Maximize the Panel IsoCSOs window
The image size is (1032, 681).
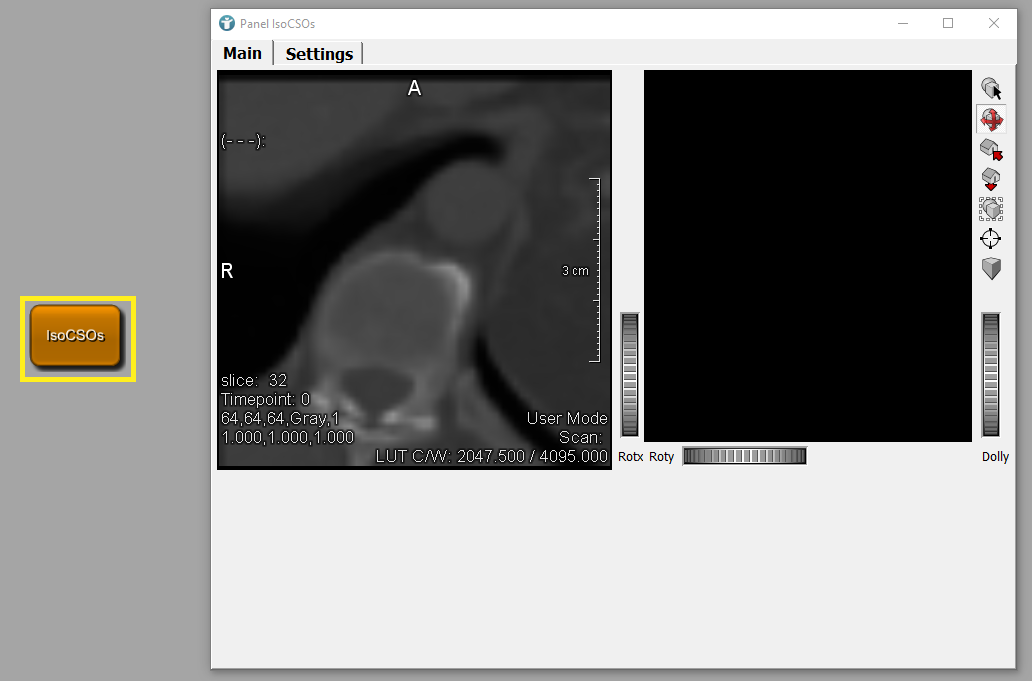(948, 23)
